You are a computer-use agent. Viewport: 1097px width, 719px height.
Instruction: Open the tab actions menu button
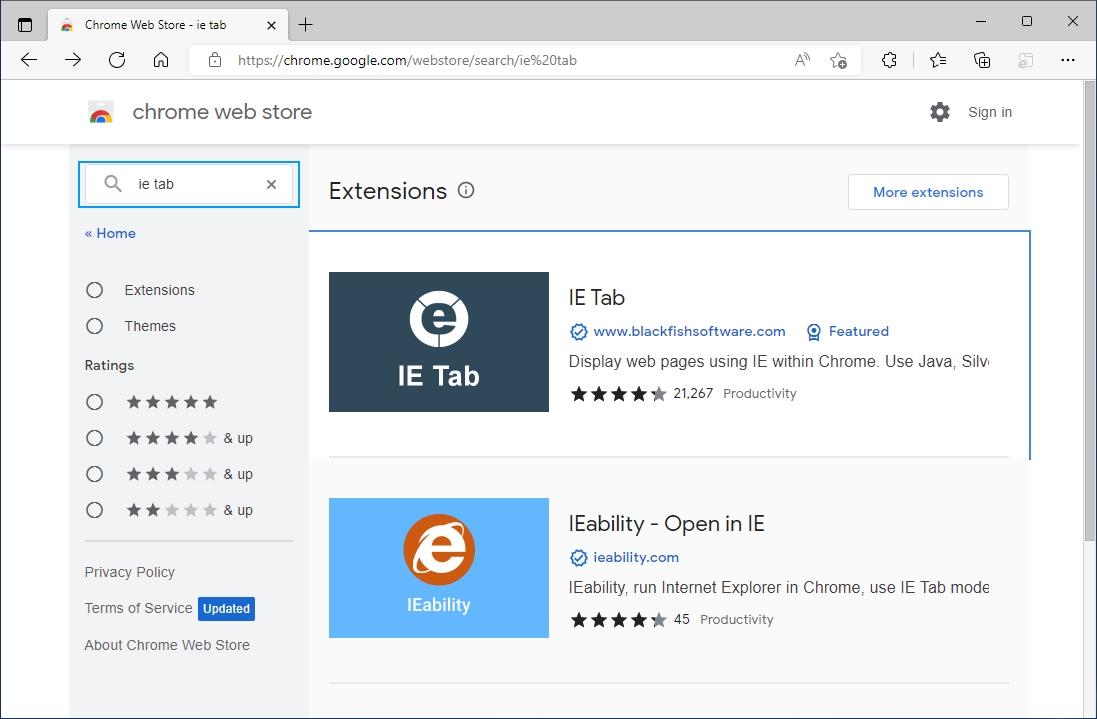25,24
